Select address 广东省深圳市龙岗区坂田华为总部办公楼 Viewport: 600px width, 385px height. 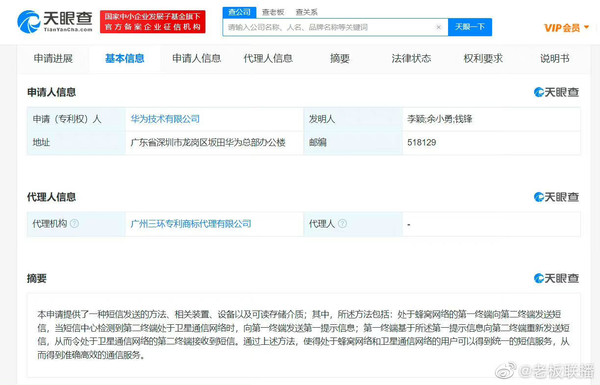click(208, 143)
